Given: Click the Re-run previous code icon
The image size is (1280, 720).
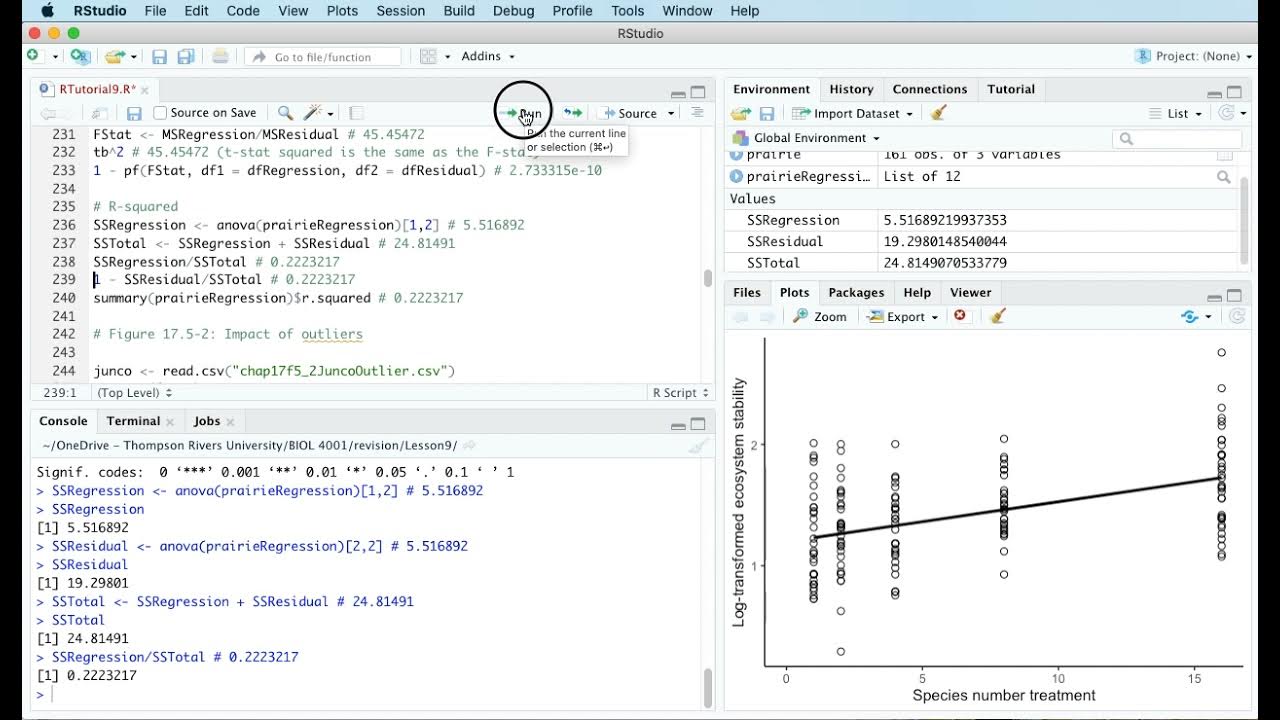Looking at the screenshot, I should pos(572,113).
